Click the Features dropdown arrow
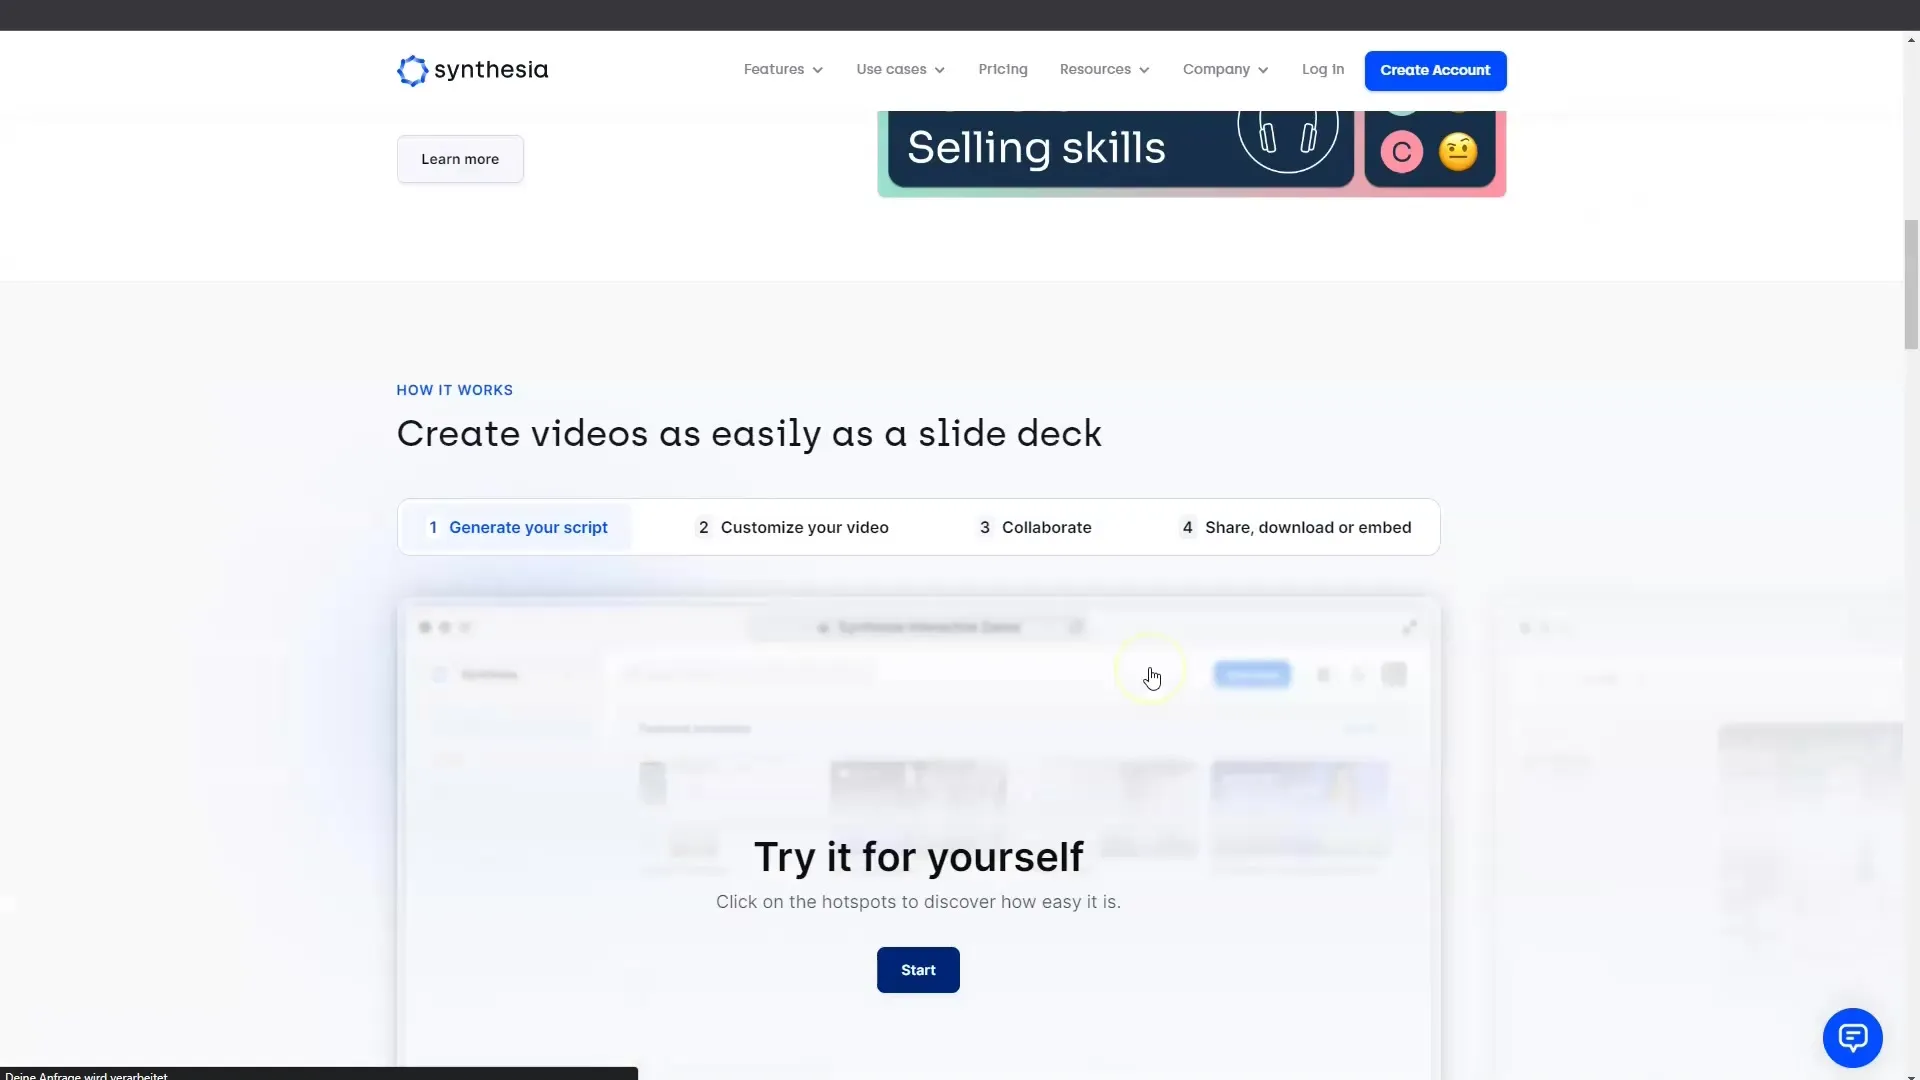1920x1080 pixels. (x=815, y=69)
